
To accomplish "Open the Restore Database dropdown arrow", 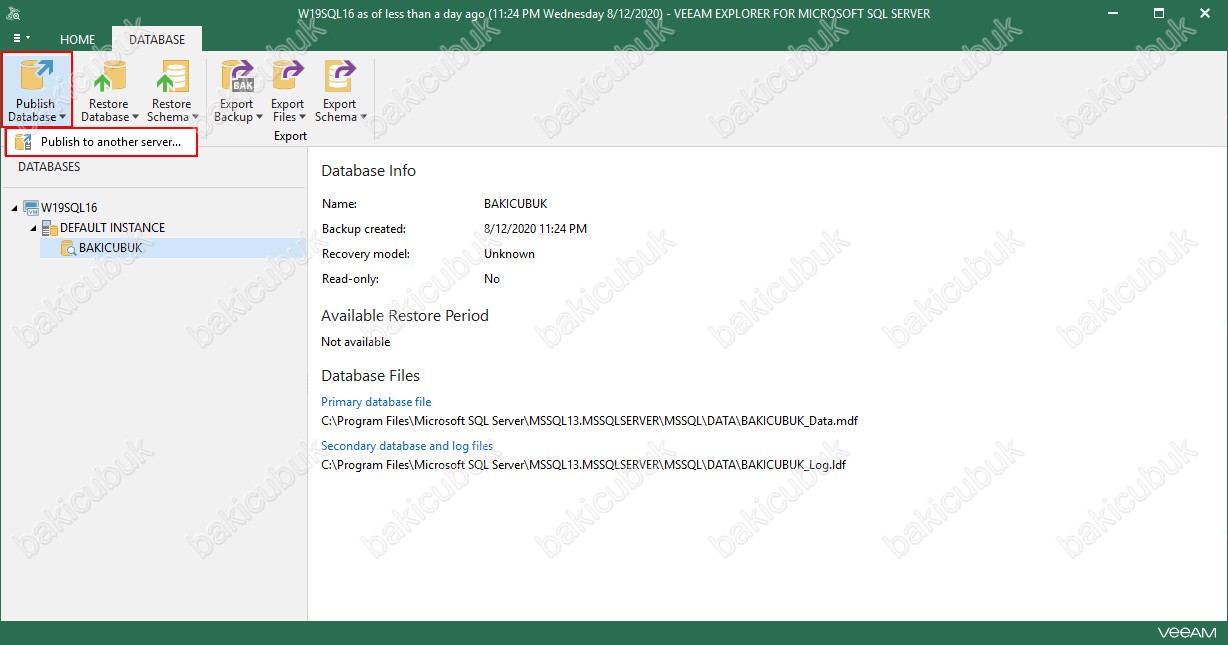I will click(x=136, y=118).
